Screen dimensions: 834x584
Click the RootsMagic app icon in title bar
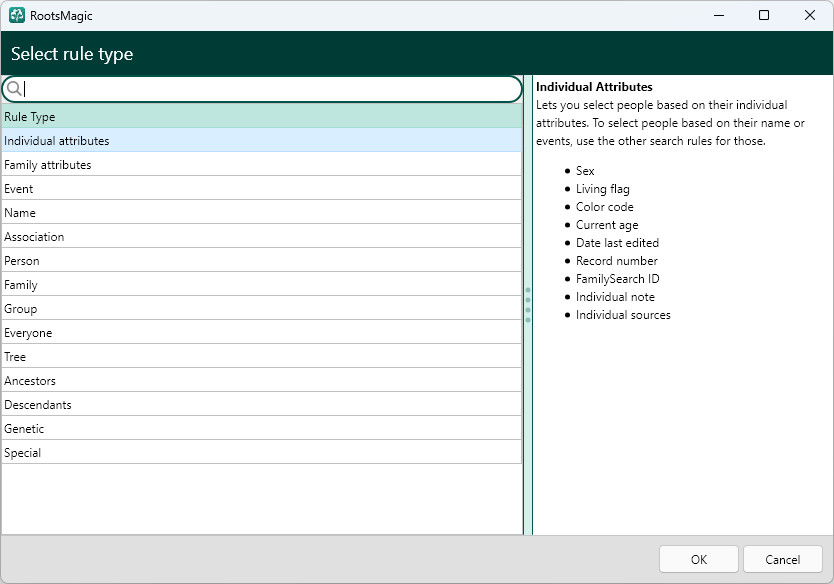16,15
